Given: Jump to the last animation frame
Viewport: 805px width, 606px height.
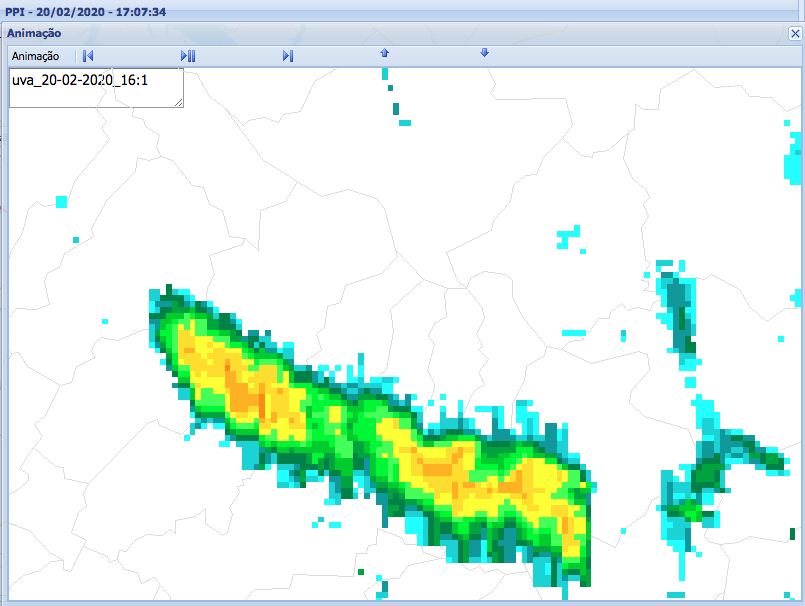Looking at the screenshot, I should 288,56.
